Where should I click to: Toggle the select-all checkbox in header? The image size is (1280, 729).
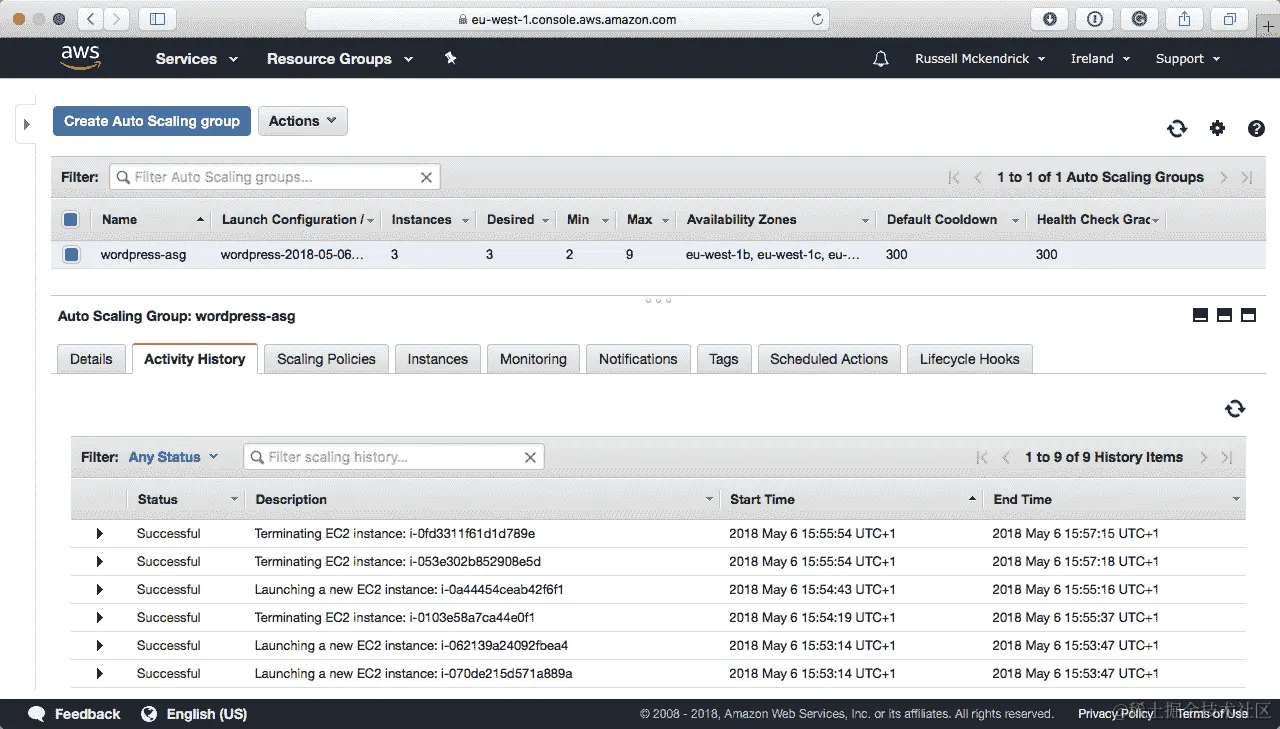pyautogui.click(x=71, y=219)
